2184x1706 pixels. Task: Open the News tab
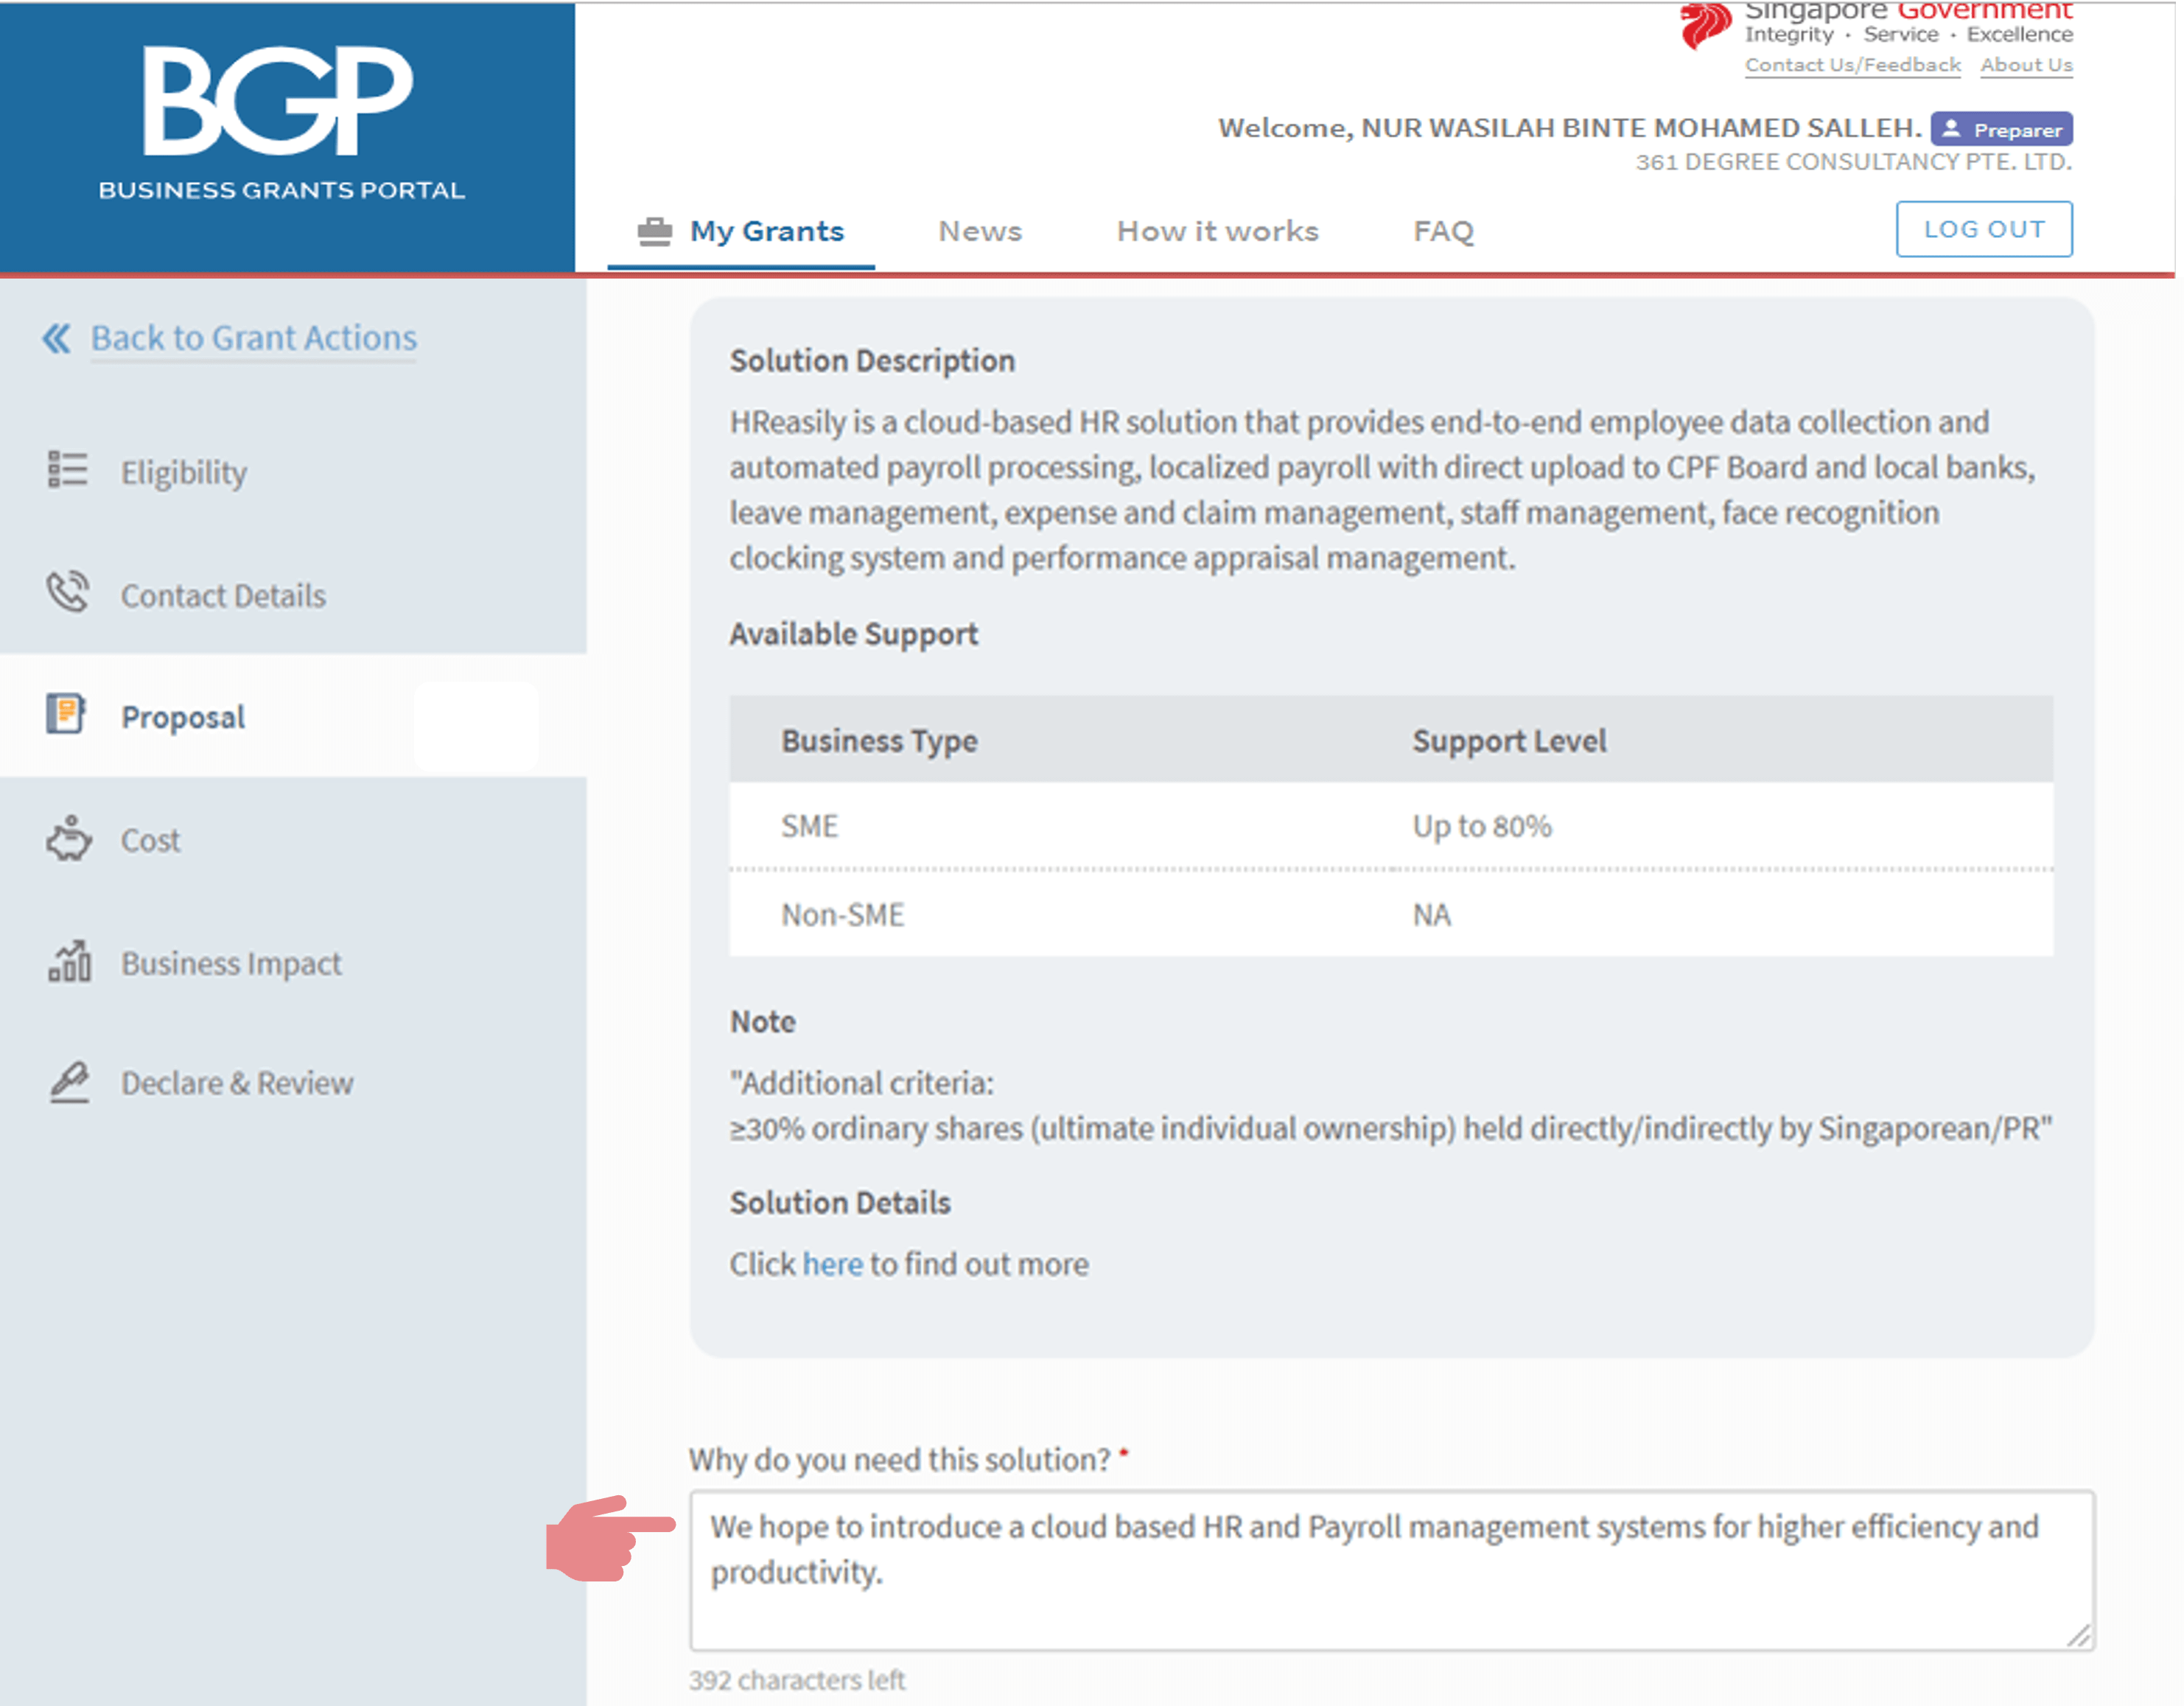coord(979,231)
